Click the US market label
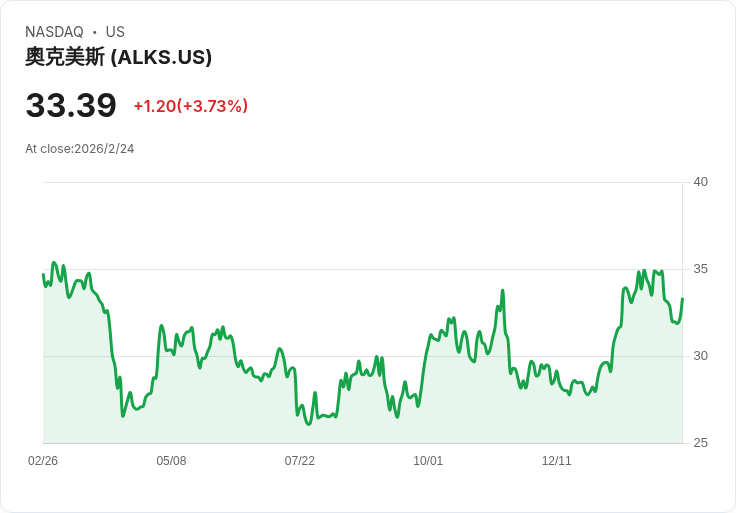736x513 pixels. 115,32
